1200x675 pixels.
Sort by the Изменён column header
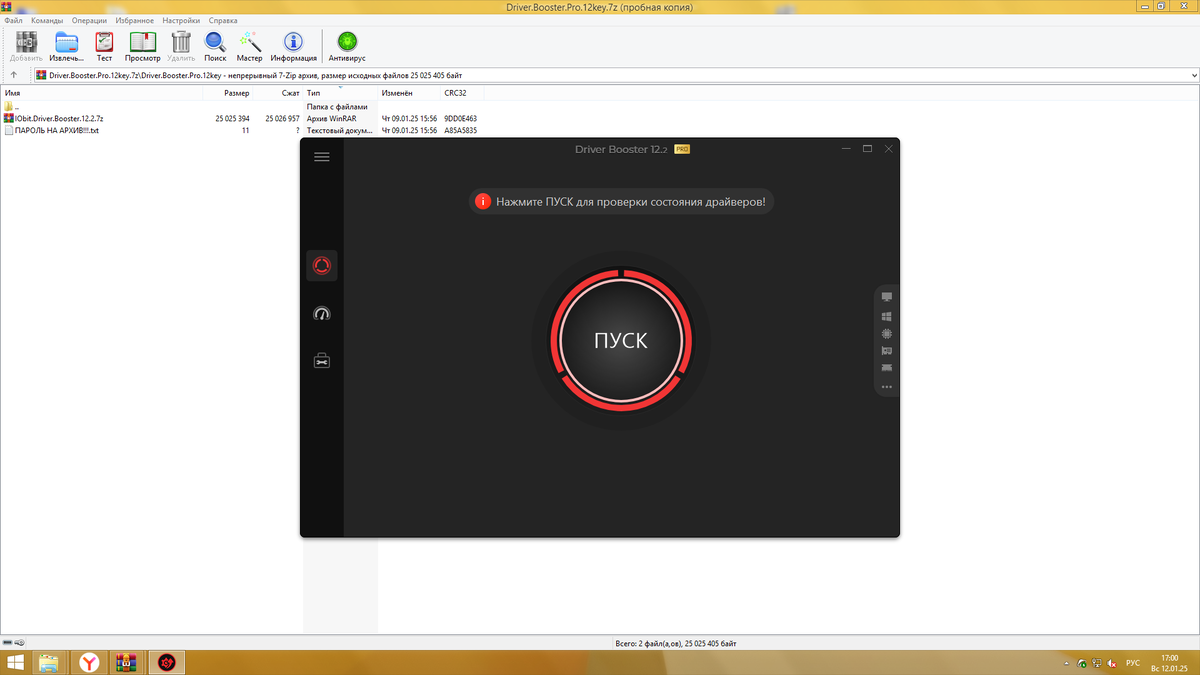click(409, 93)
